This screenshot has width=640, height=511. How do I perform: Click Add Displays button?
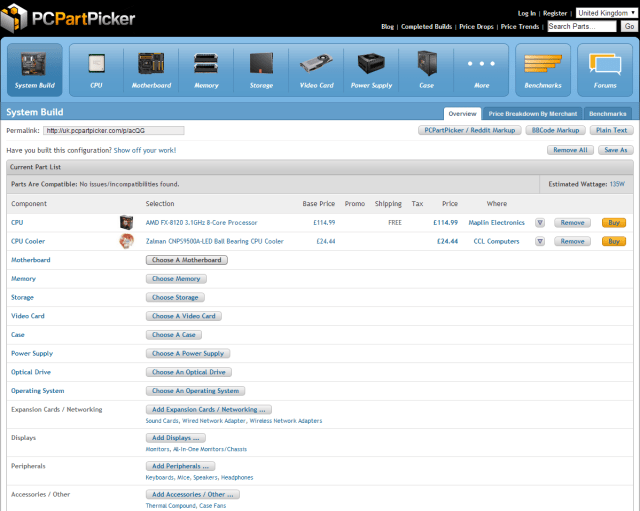(176, 438)
